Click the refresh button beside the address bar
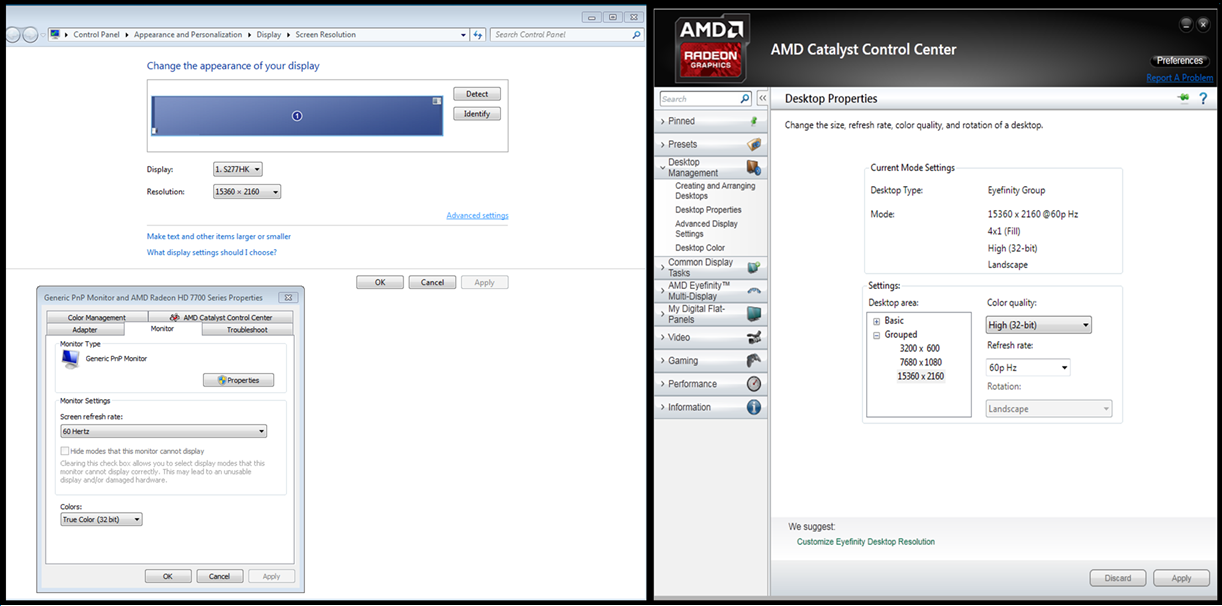 click(x=478, y=34)
